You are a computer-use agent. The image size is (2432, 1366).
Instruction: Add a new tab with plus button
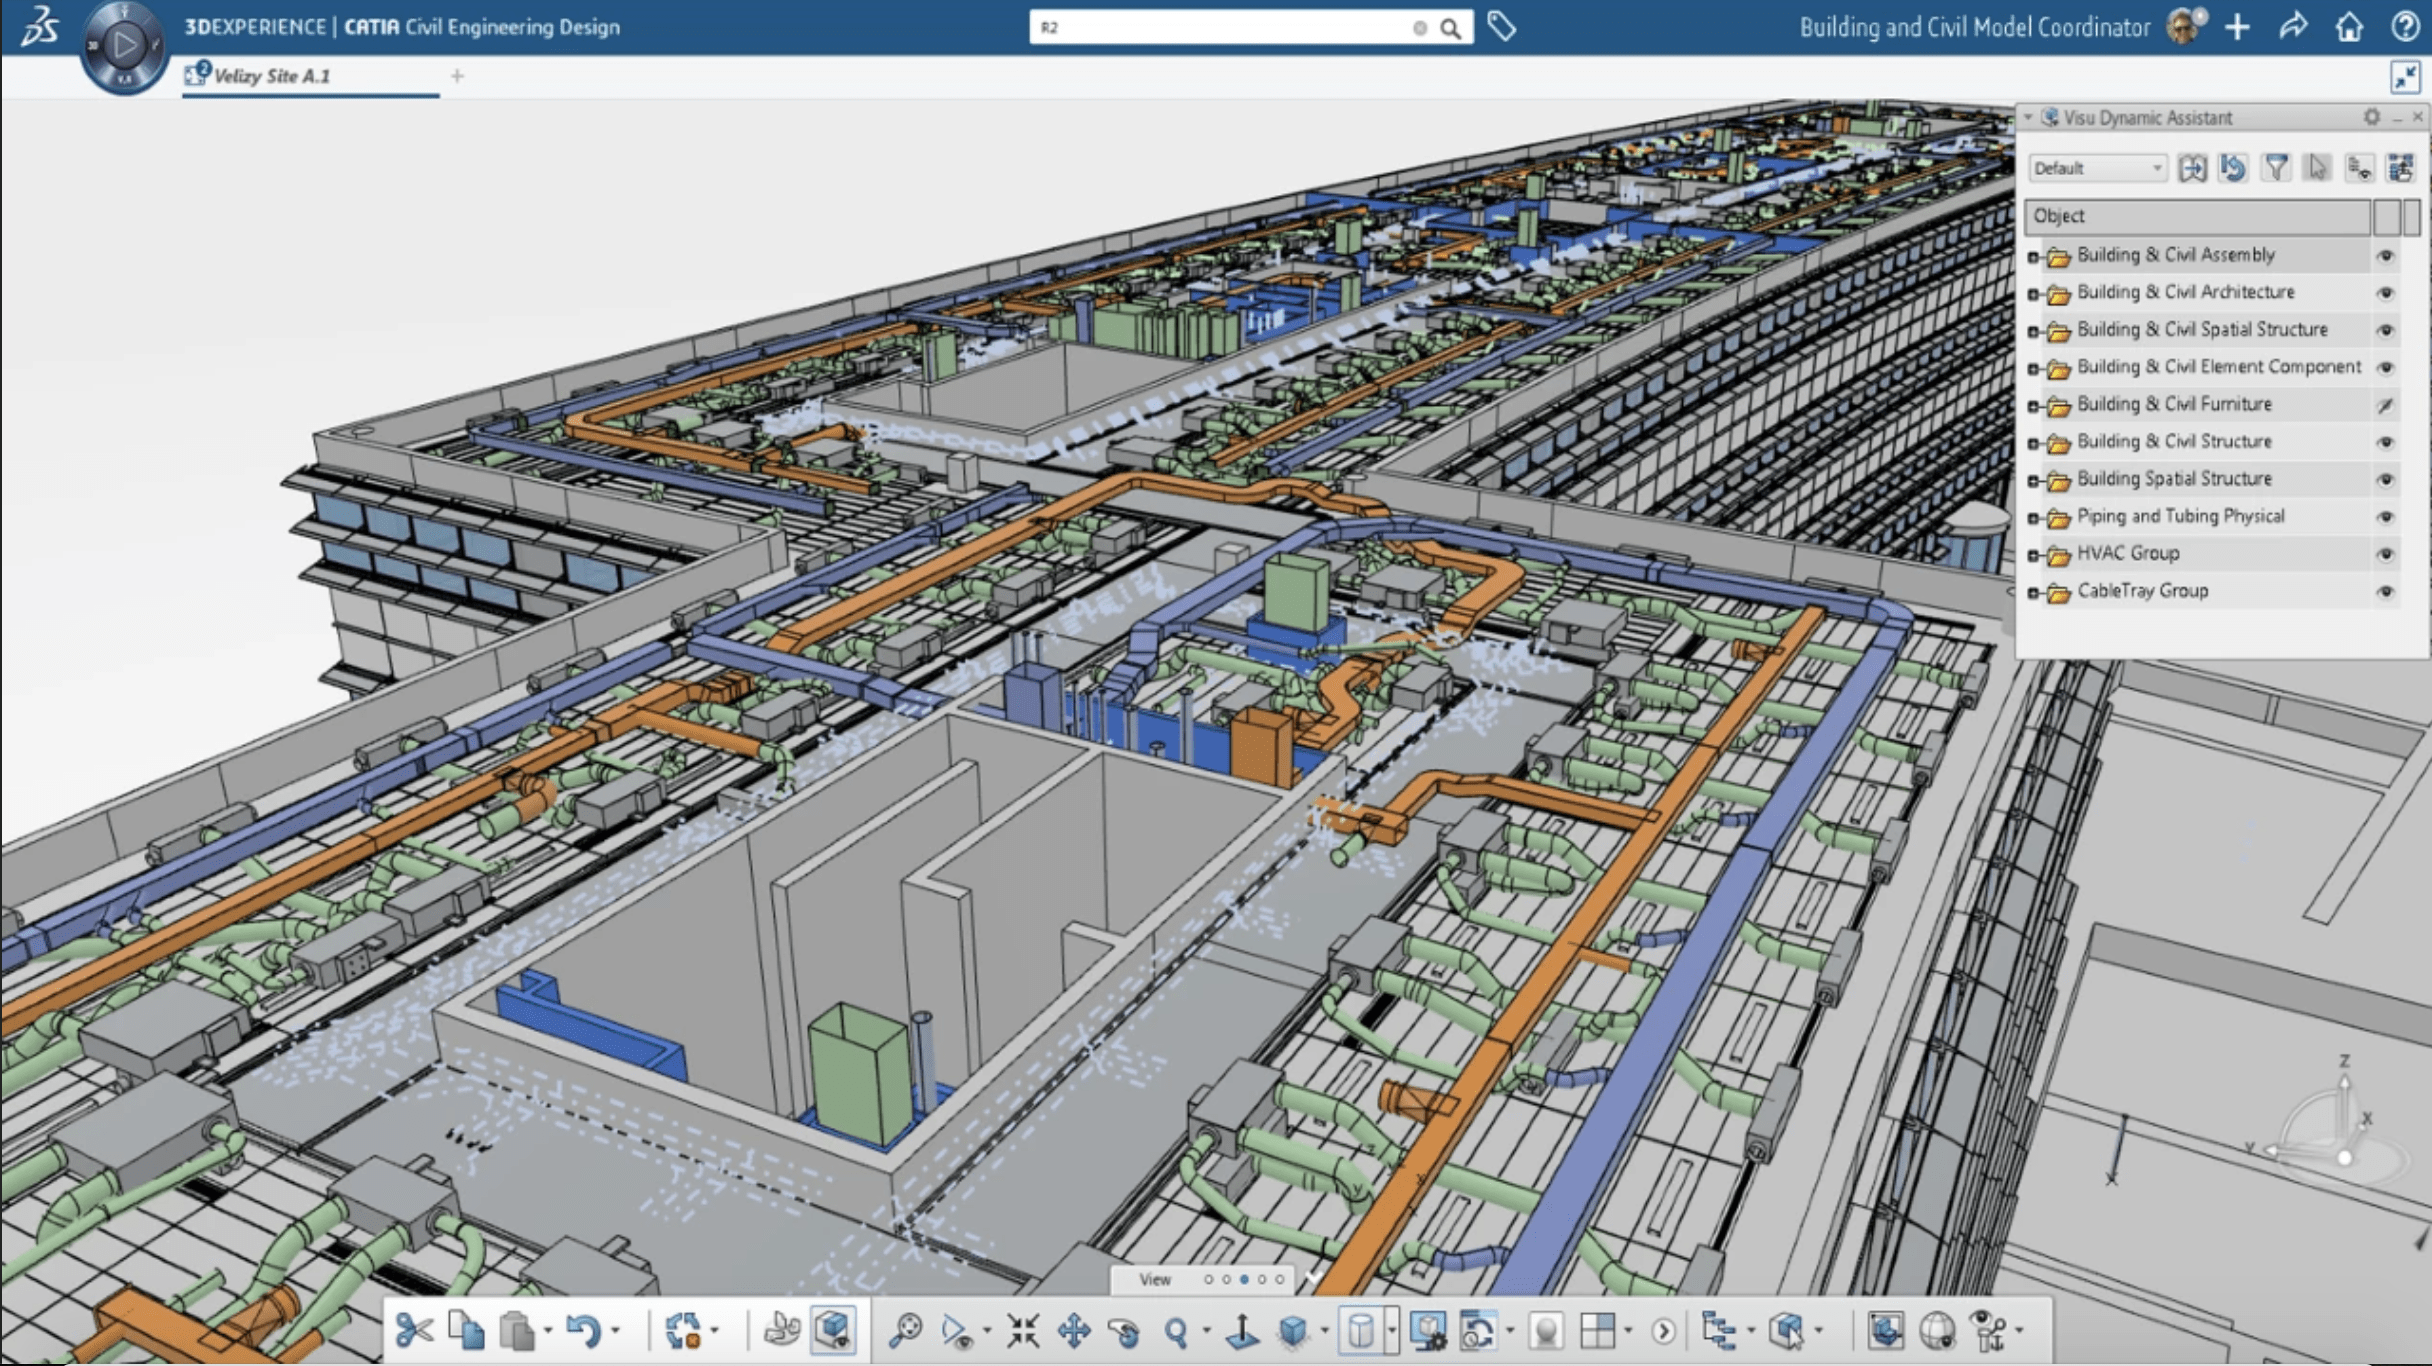pyautogui.click(x=457, y=75)
